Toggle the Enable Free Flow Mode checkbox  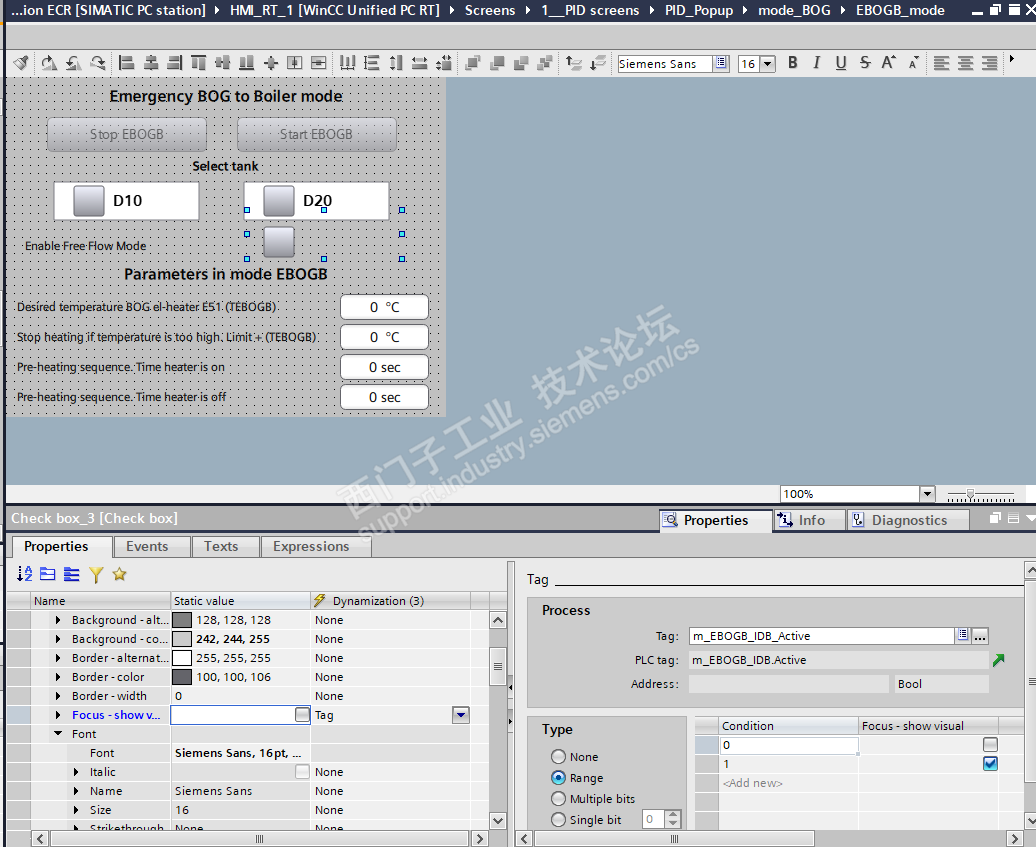click(x=279, y=242)
